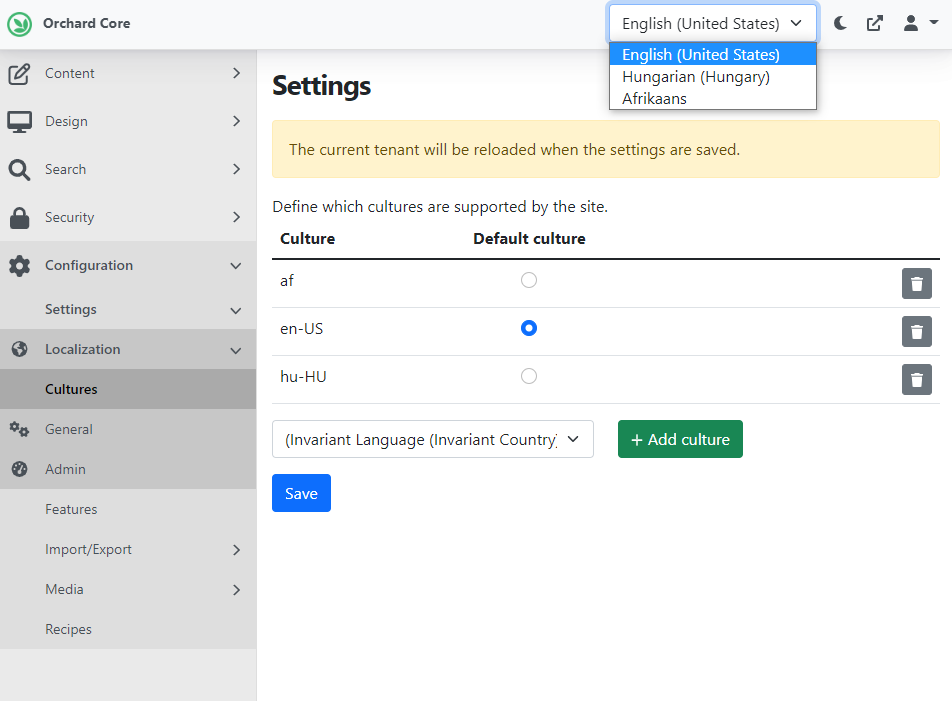Click the Culture column header
The height and width of the screenshot is (701, 952).
pyautogui.click(x=307, y=239)
